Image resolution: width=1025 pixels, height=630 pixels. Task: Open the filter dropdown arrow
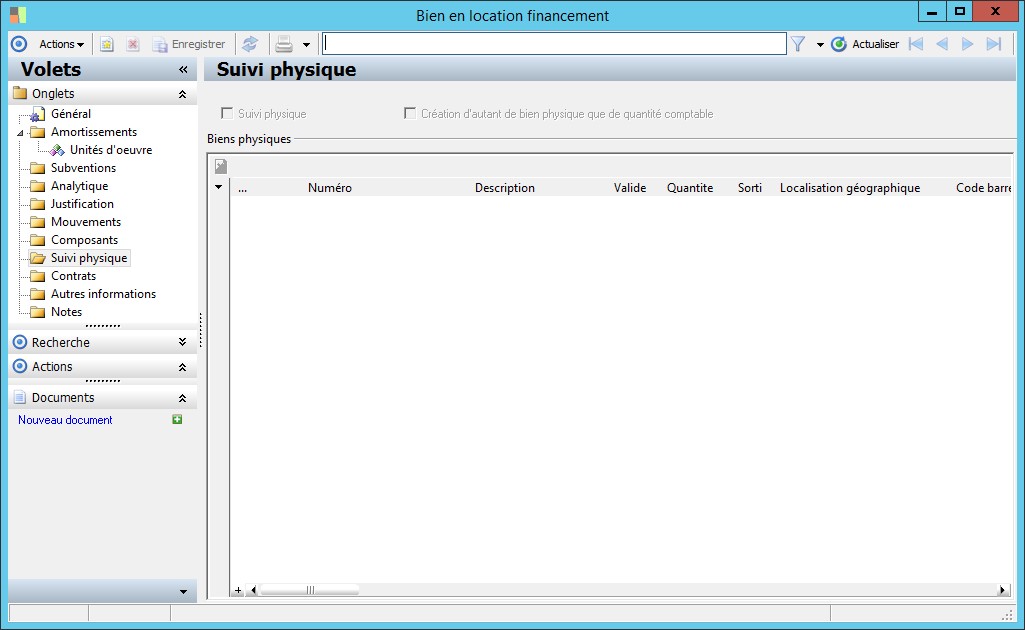(x=820, y=44)
